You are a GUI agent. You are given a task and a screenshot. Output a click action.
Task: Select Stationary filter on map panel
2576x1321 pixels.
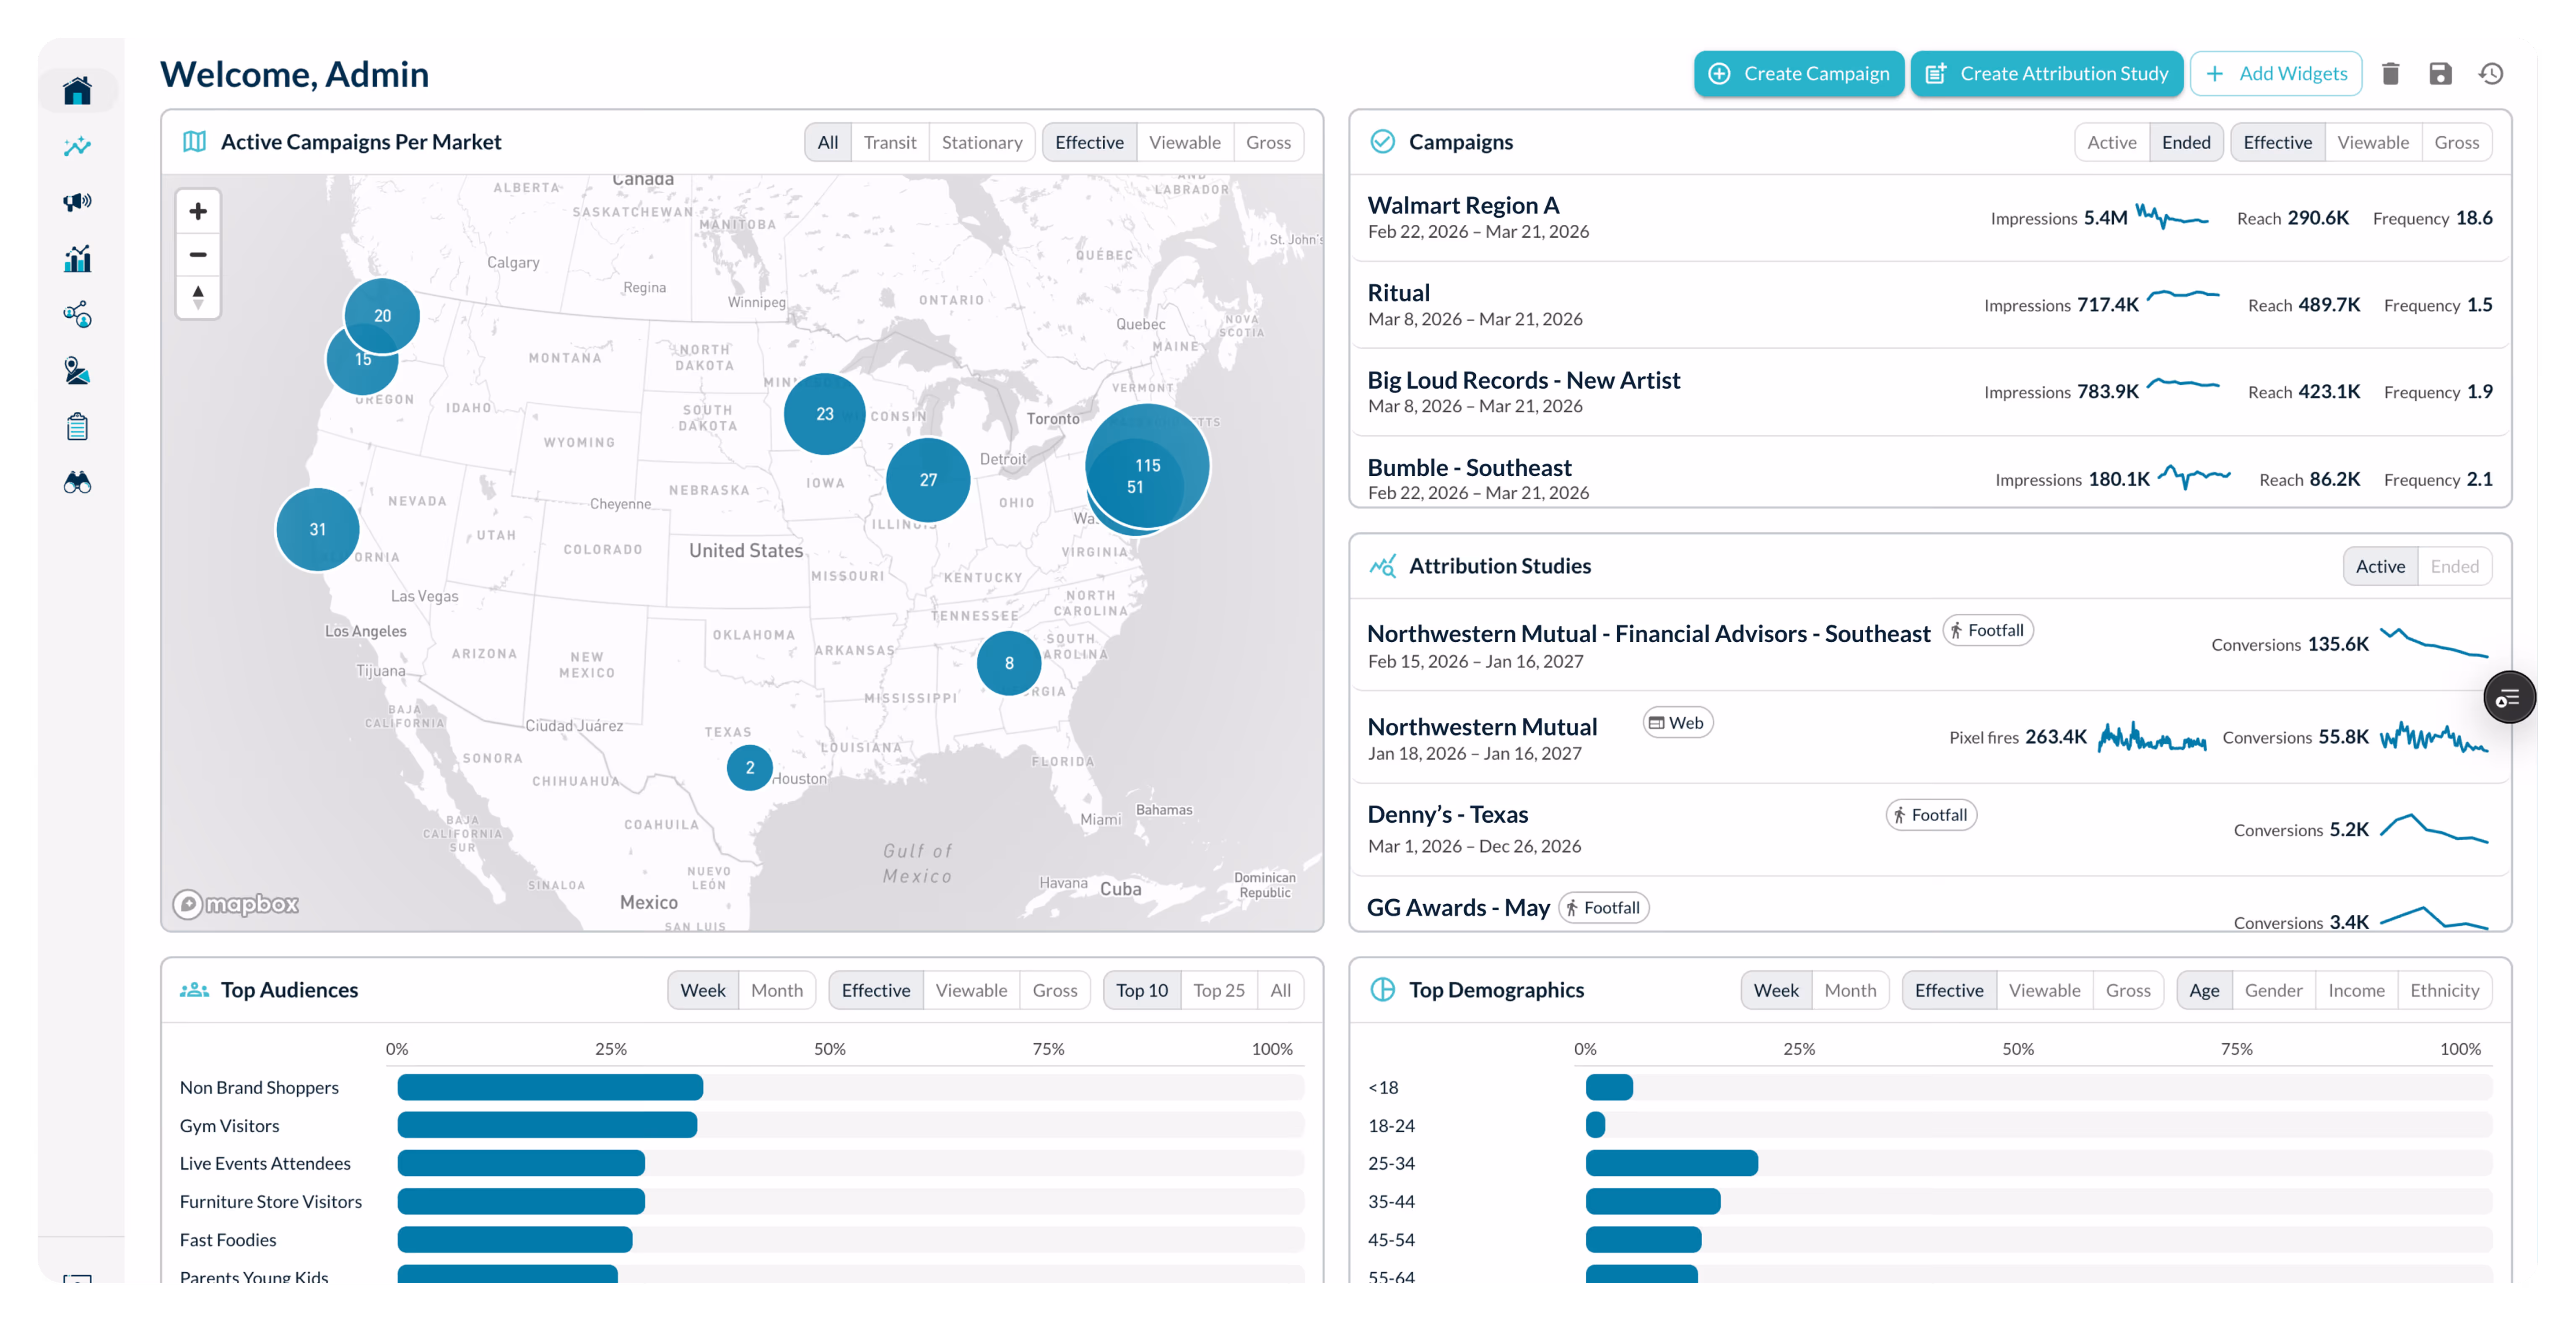point(981,142)
